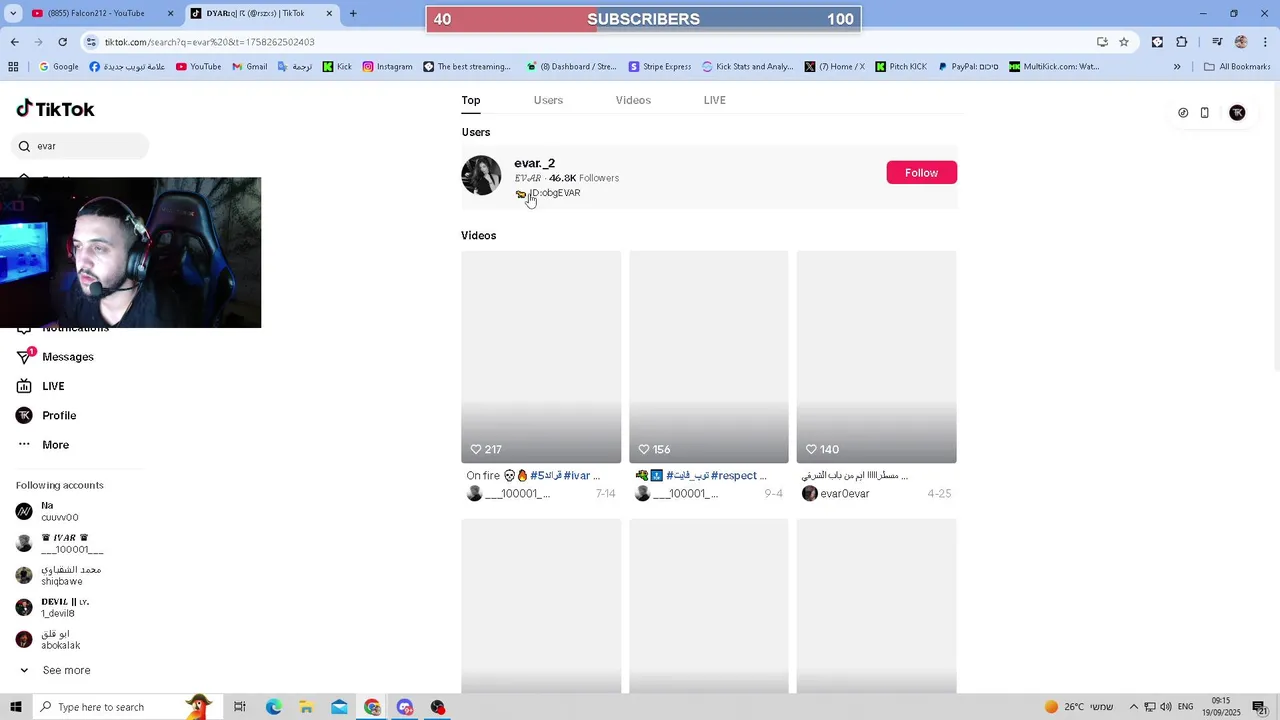The width and height of the screenshot is (1280, 720).
Task: Click the TikTok logo
Action: tap(56, 109)
